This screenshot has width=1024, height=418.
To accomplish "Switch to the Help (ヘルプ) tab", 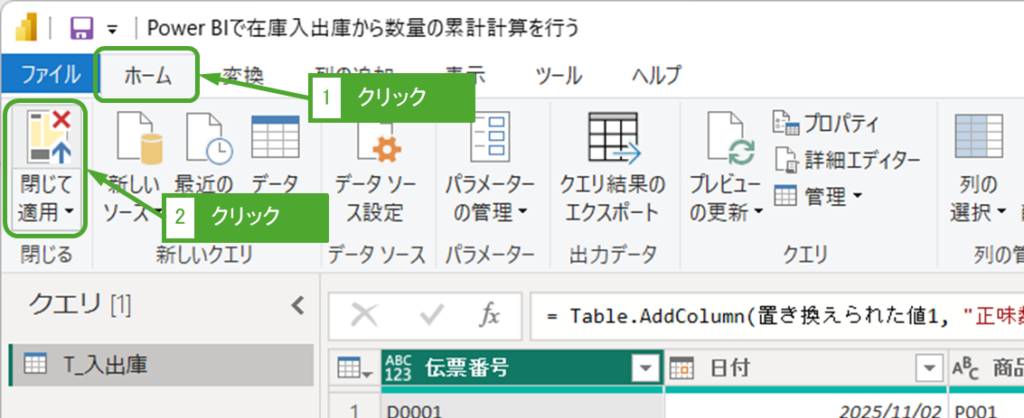I will click(656, 75).
